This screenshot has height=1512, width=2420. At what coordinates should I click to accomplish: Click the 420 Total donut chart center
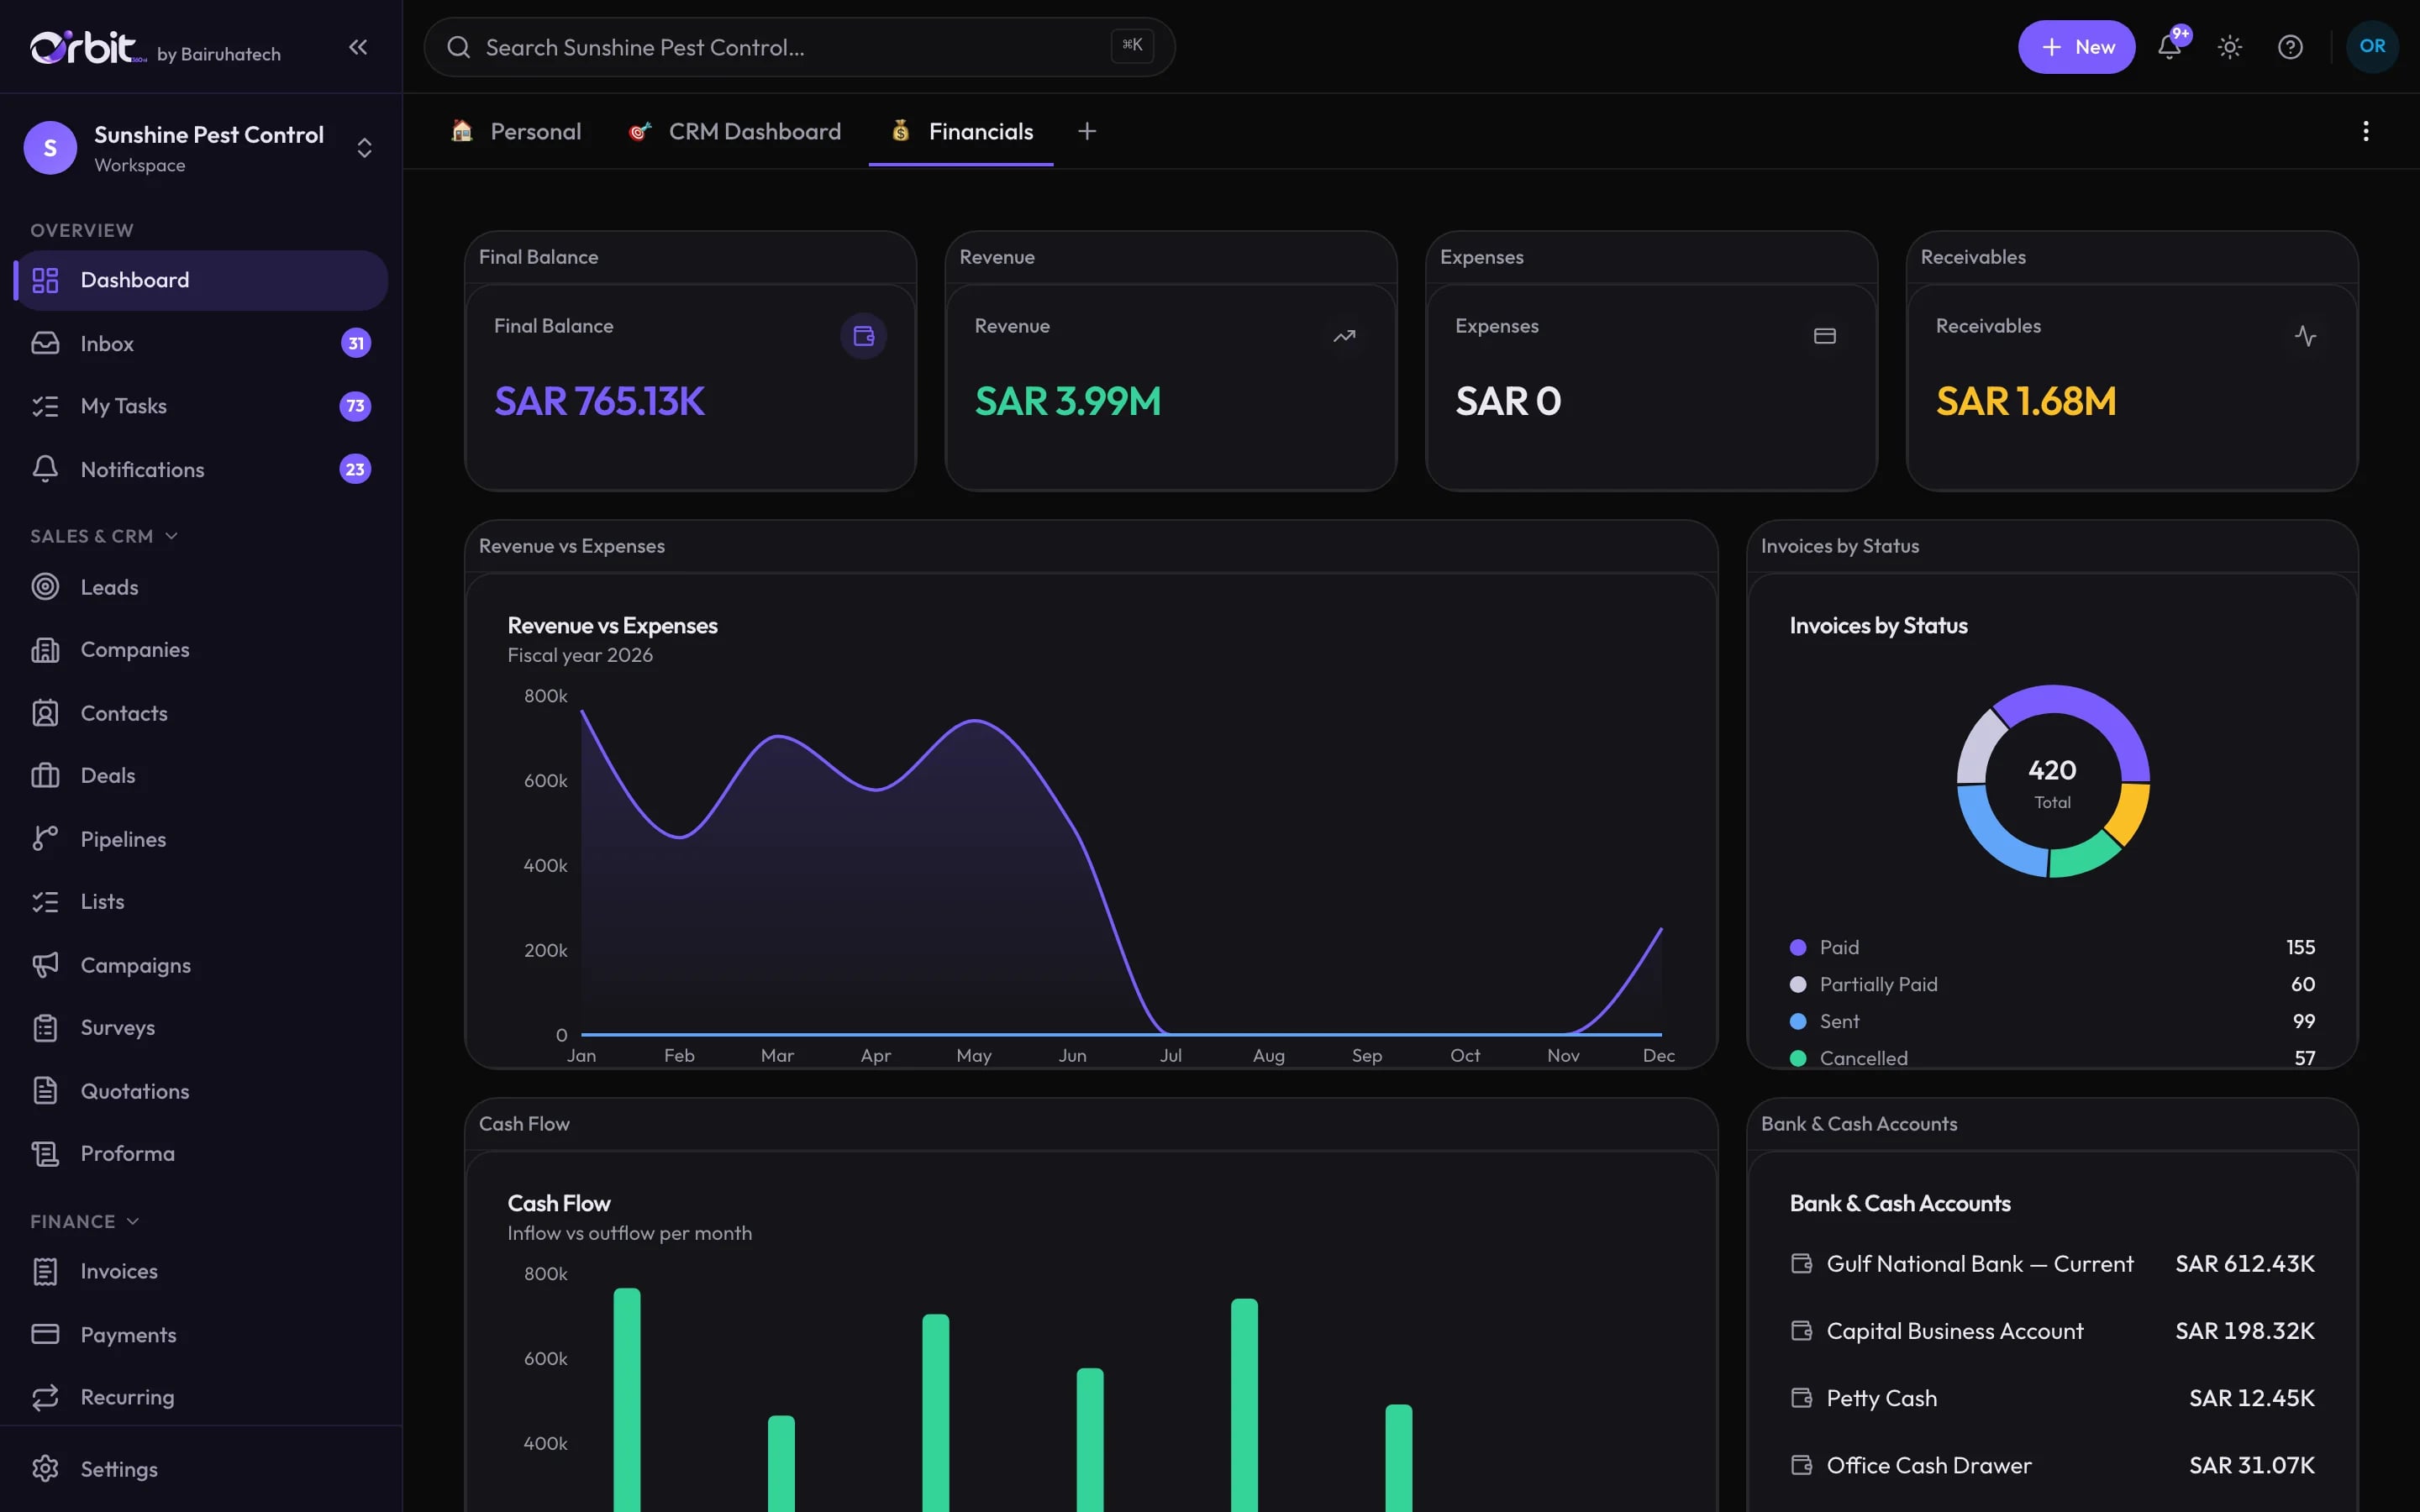click(x=2052, y=782)
